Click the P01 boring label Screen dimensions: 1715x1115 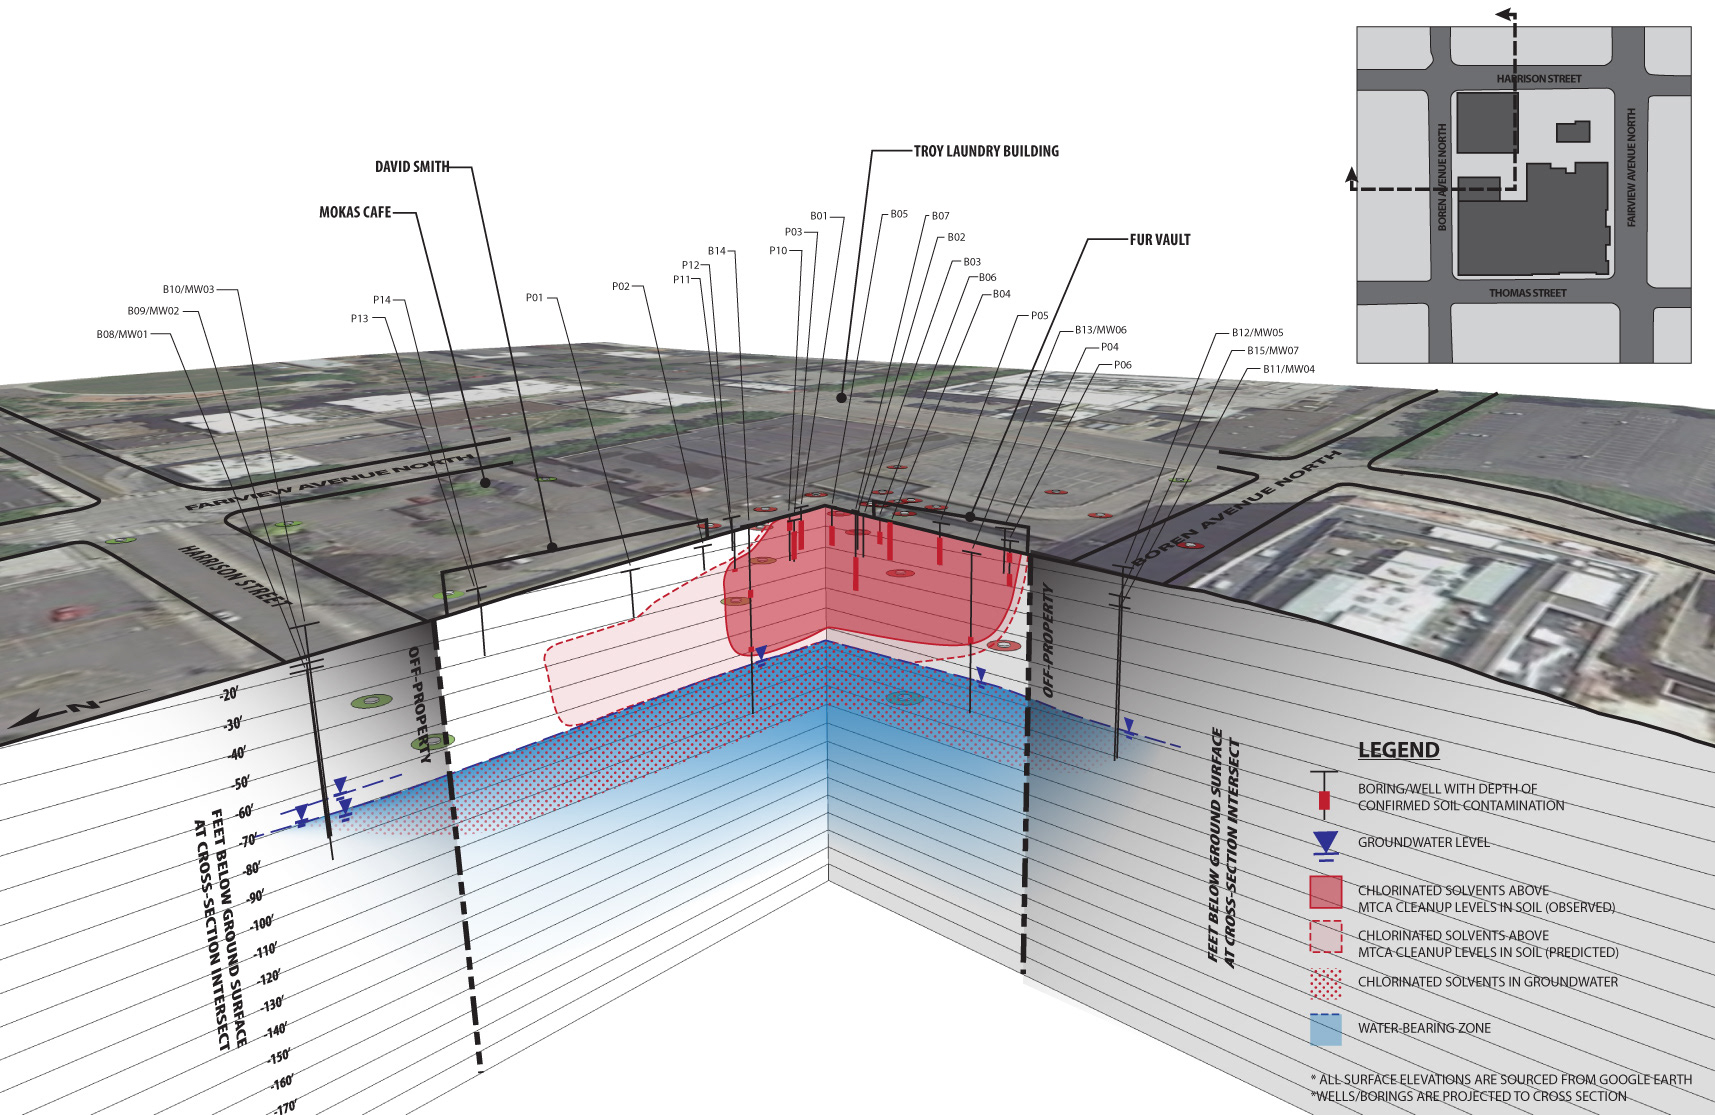click(535, 298)
